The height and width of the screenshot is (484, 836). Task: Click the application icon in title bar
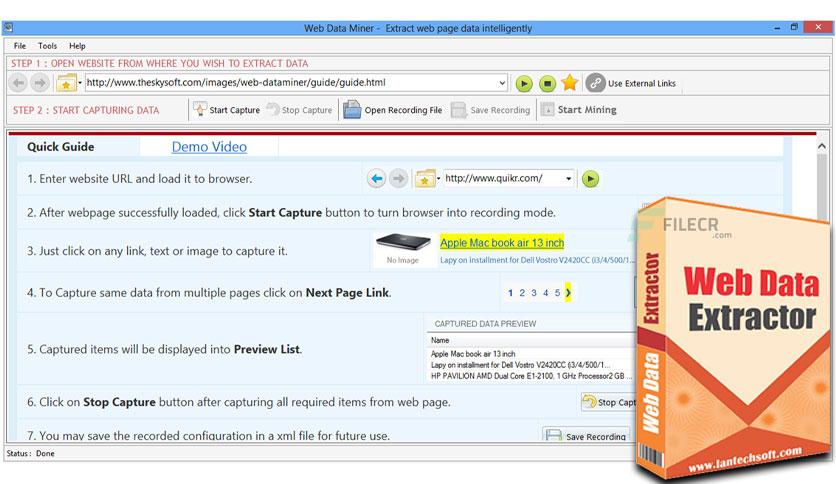pyautogui.click(x=9, y=28)
